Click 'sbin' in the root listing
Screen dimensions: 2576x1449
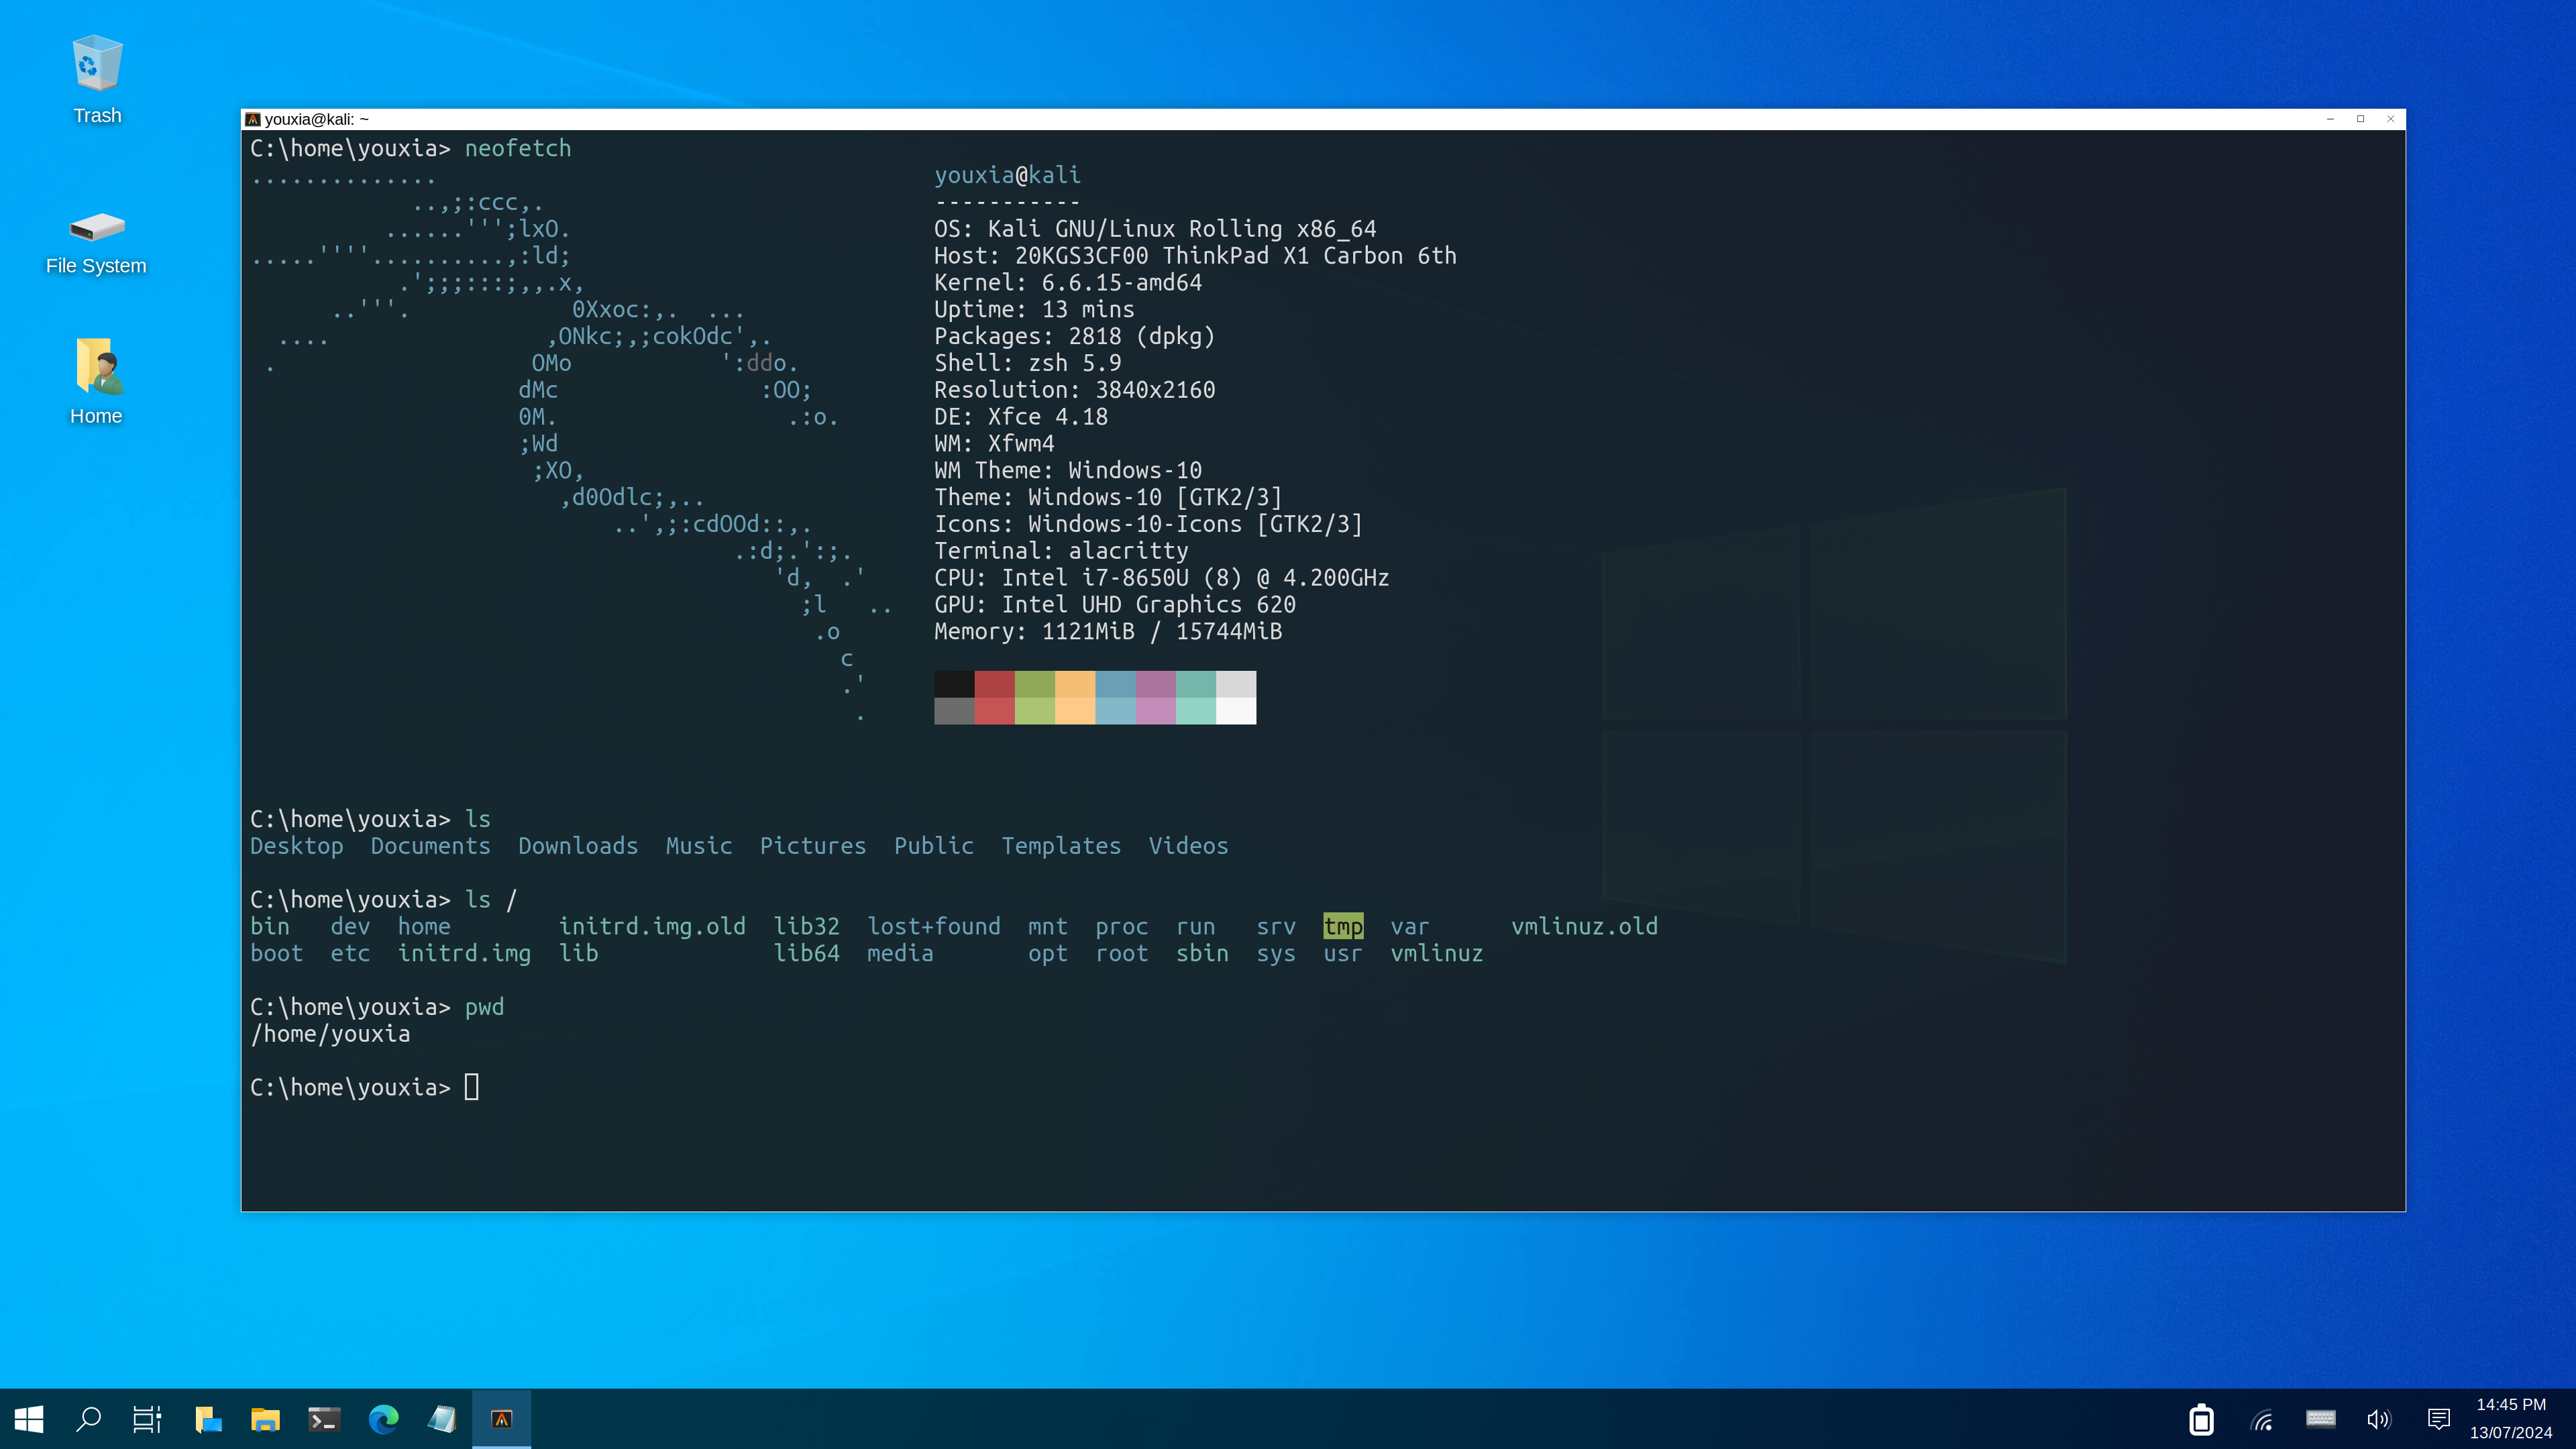1202,954
